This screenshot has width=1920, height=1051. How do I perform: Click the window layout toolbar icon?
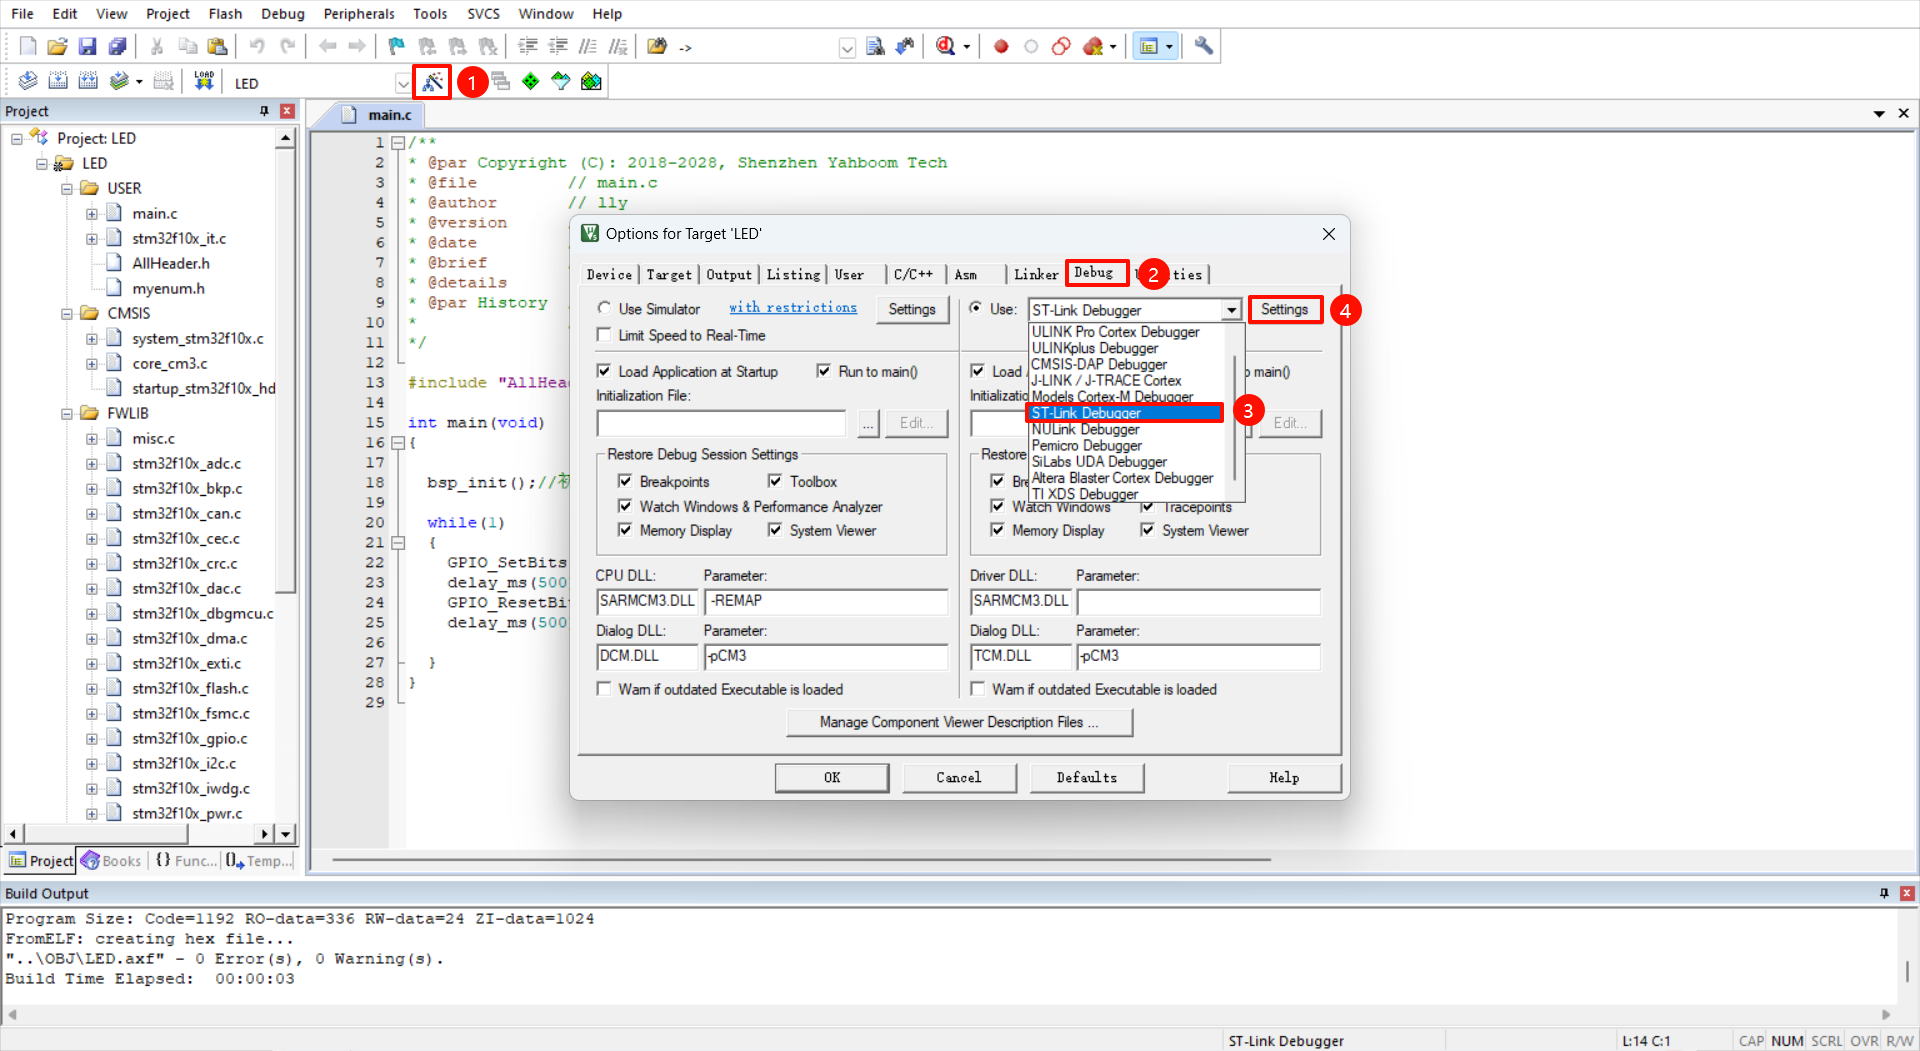[1149, 46]
